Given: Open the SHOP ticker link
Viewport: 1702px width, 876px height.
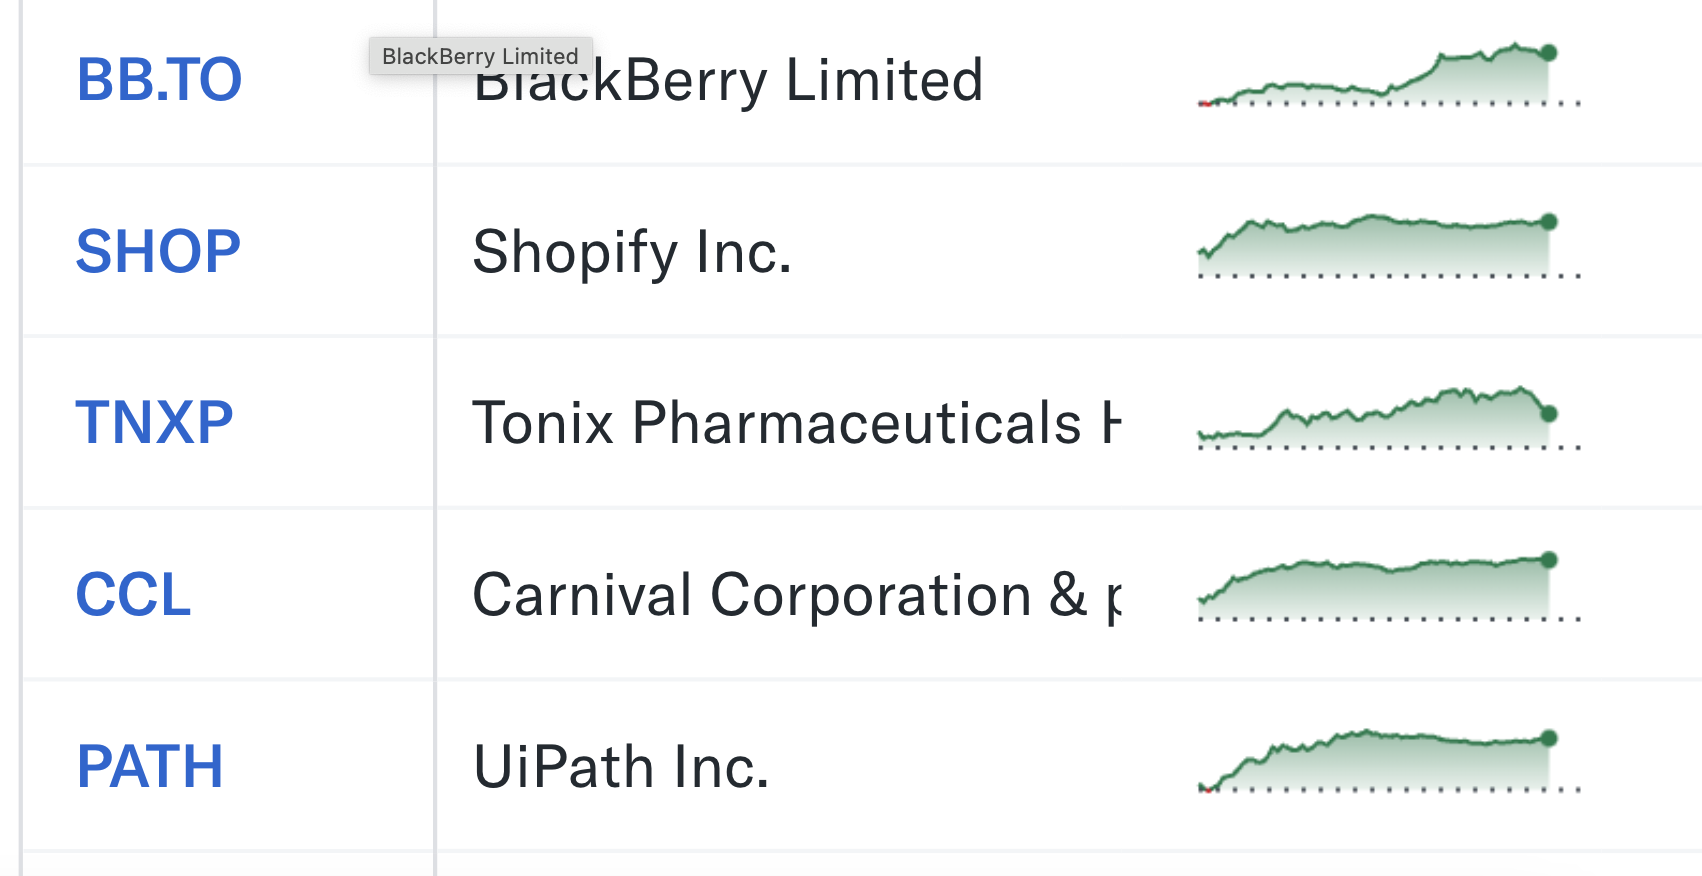Looking at the screenshot, I should 158,251.
